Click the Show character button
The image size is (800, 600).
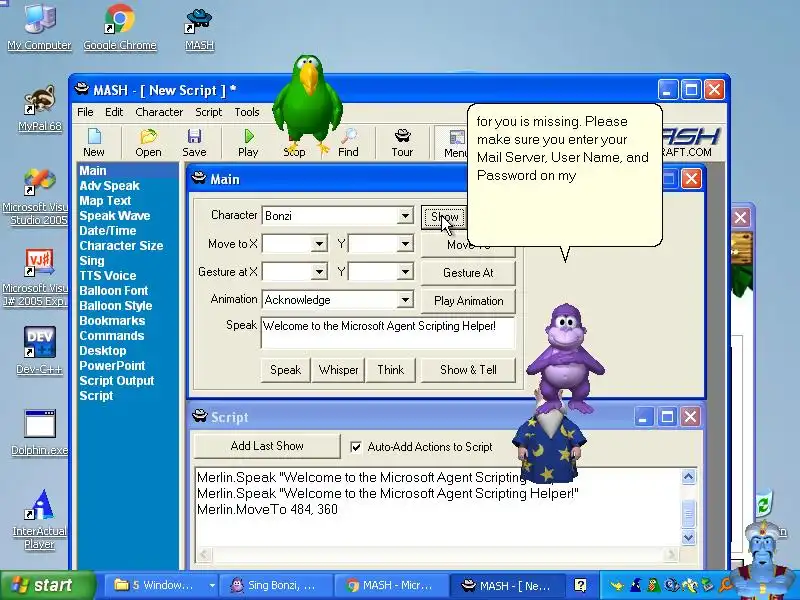point(444,217)
